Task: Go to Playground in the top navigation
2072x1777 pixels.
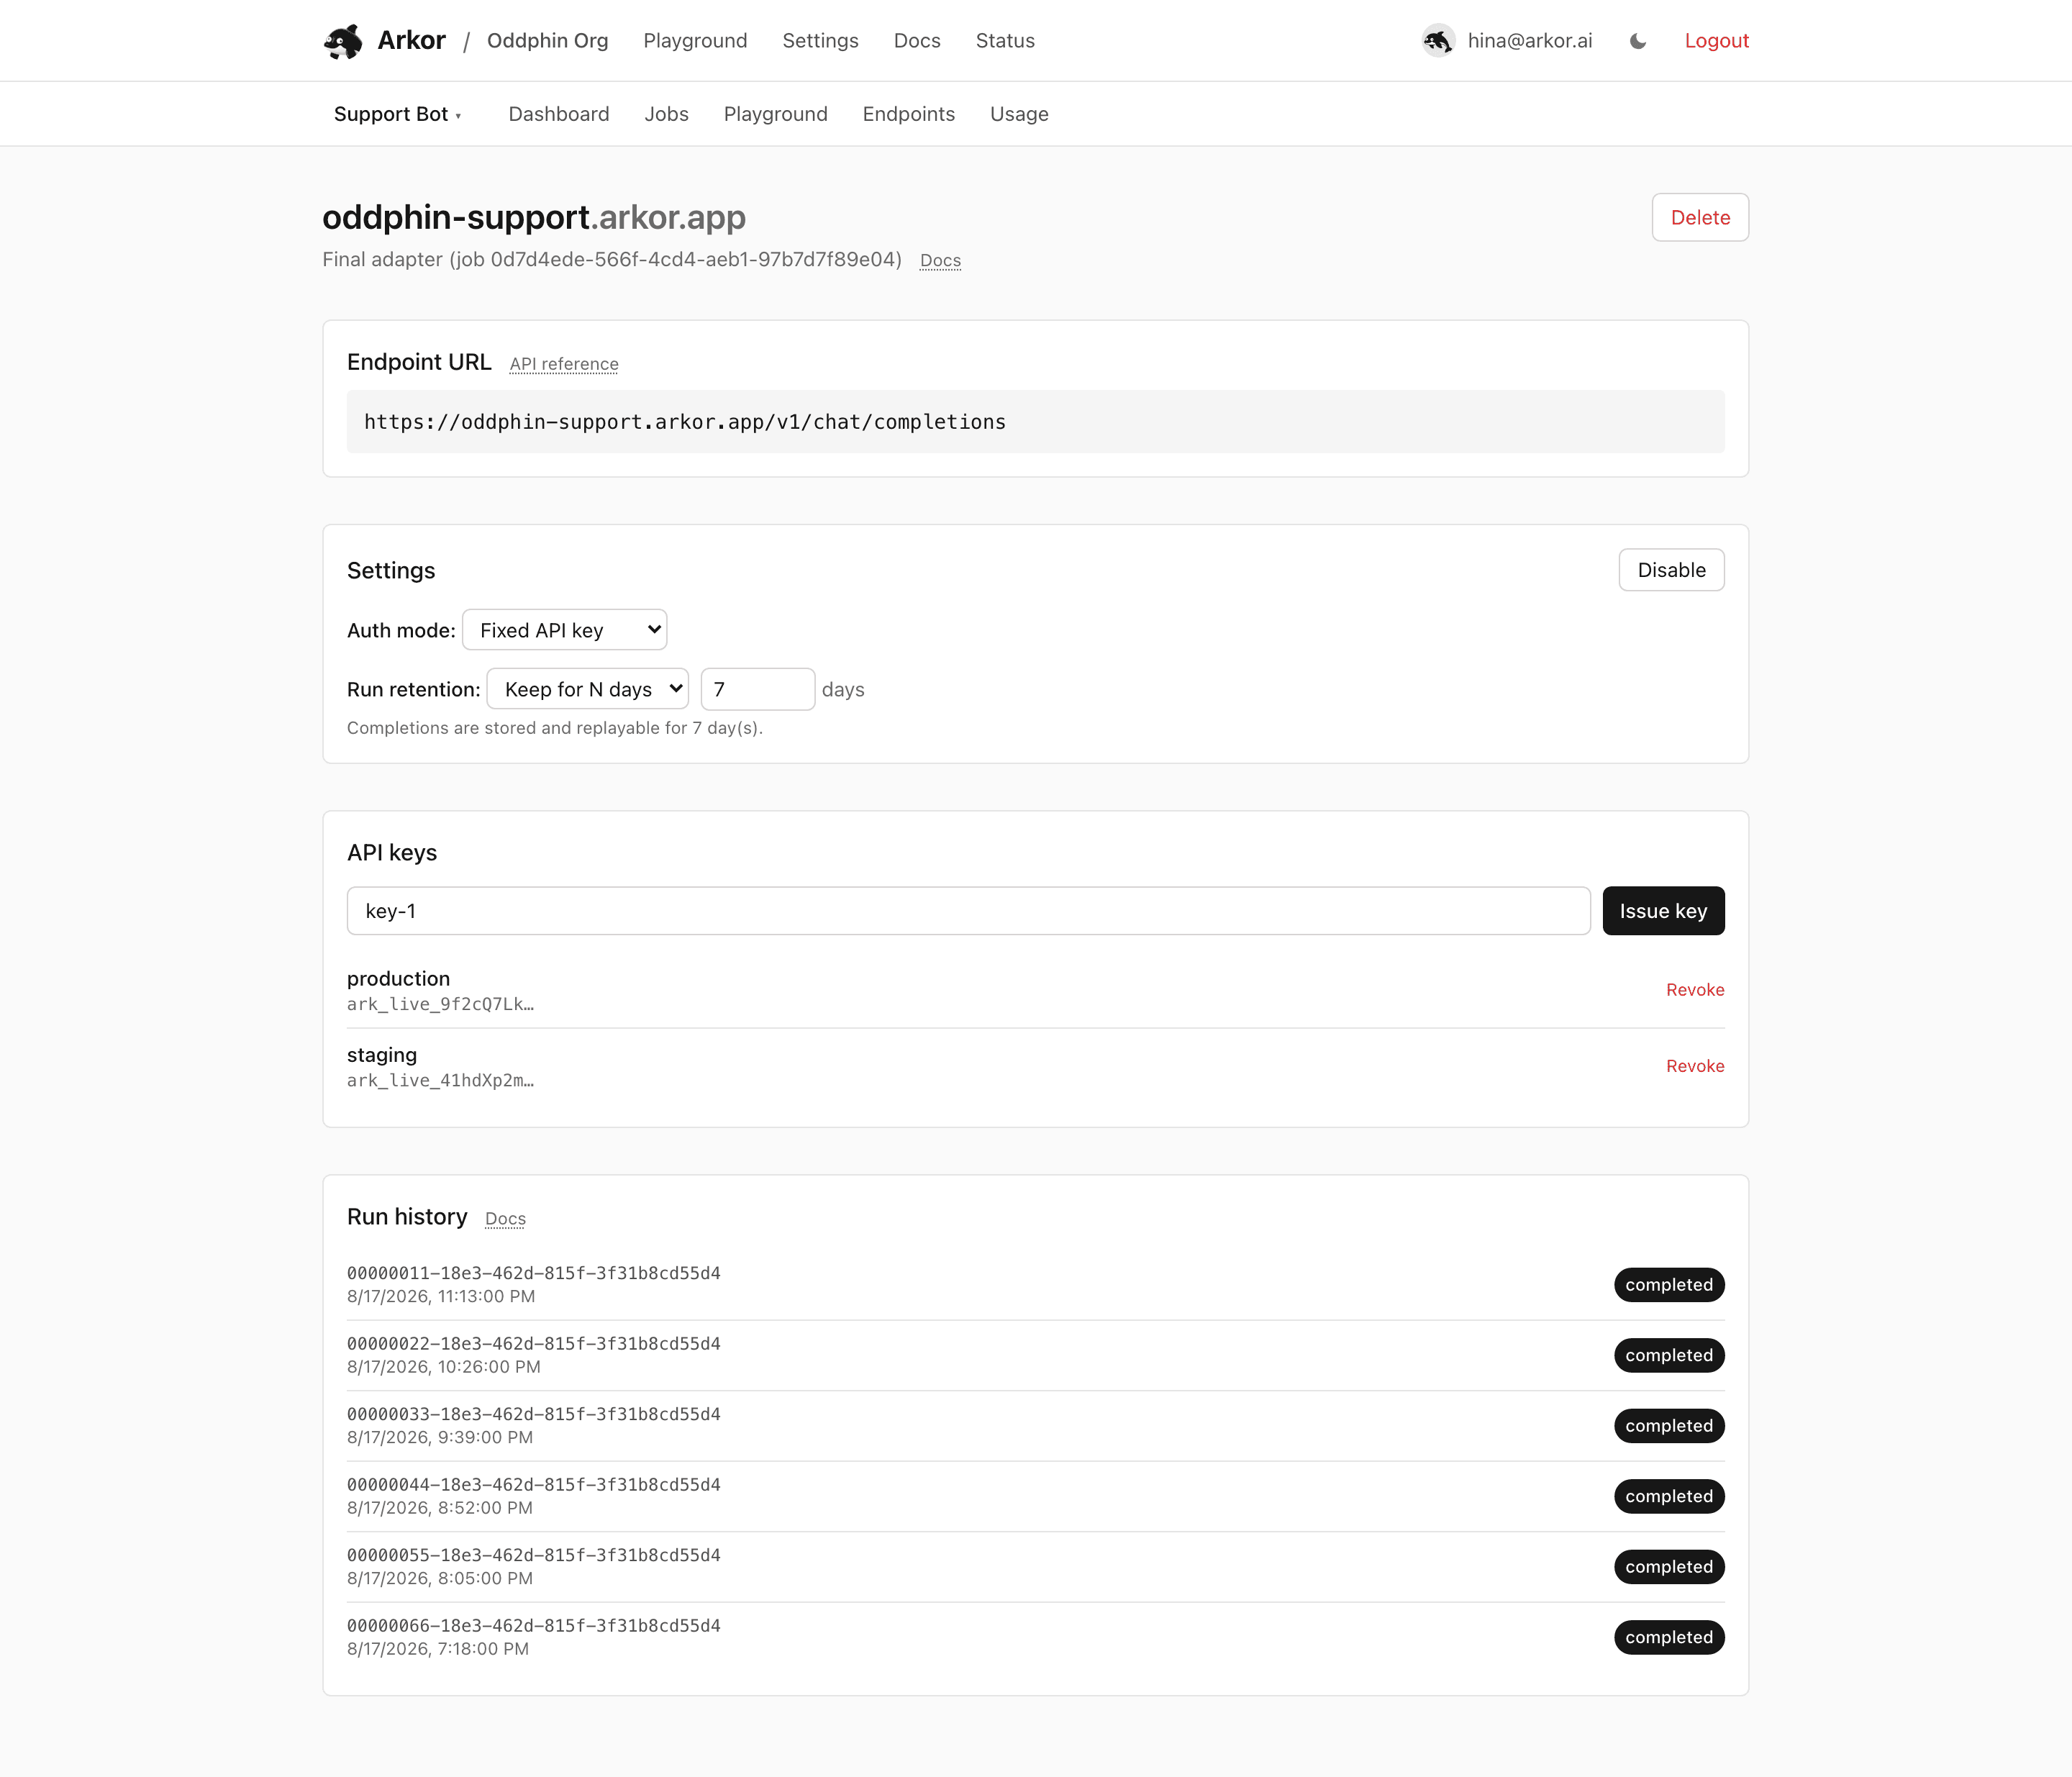Action: pos(695,41)
